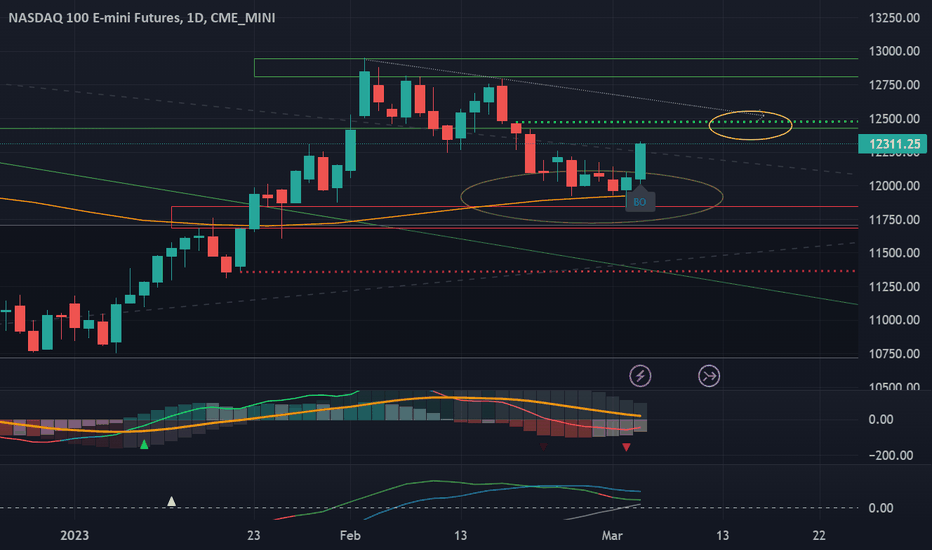
Task: Select the BO label under latest candle
Action: pos(640,202)
